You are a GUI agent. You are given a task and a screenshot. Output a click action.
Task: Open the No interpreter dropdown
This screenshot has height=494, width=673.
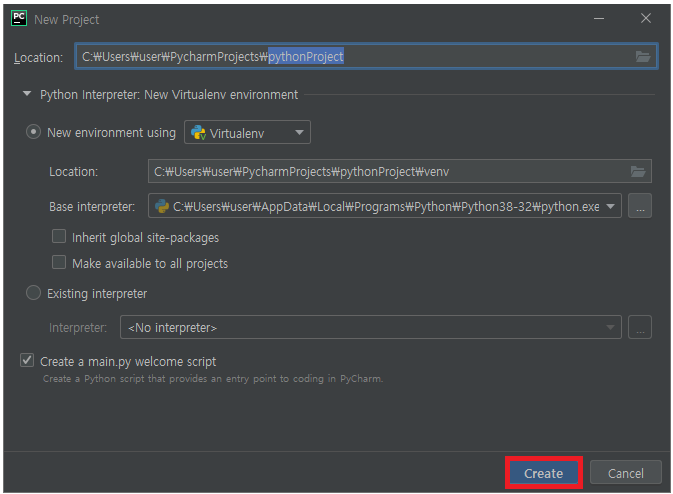coord(371,327)
